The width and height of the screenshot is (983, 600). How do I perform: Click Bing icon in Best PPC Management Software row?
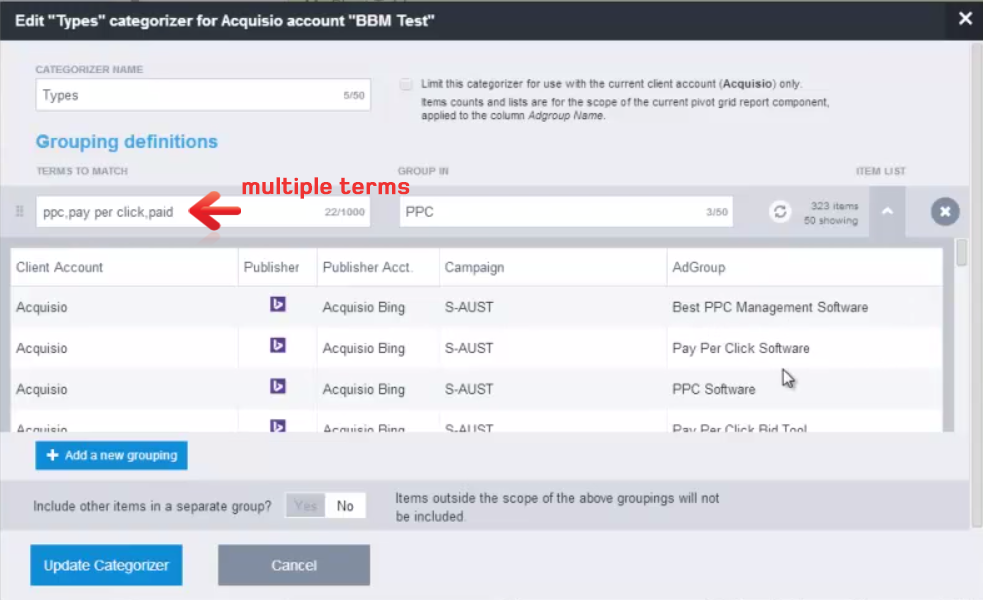click(x=278, y=305)
